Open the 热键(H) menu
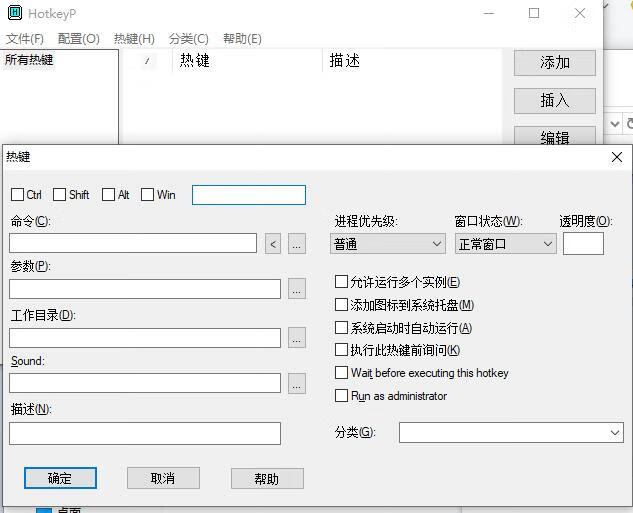This screenshot has width=633, height=513. click(x=134, y=39)
